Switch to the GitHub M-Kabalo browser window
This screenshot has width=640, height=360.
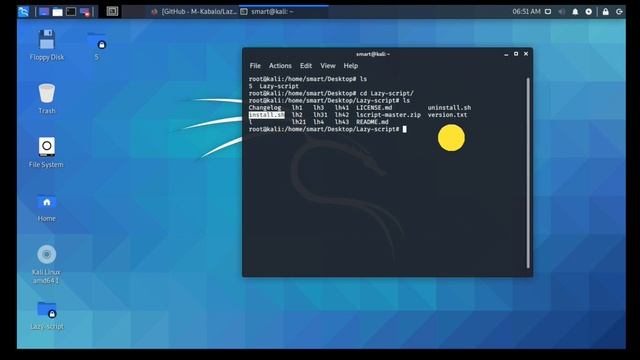(194, 11)
